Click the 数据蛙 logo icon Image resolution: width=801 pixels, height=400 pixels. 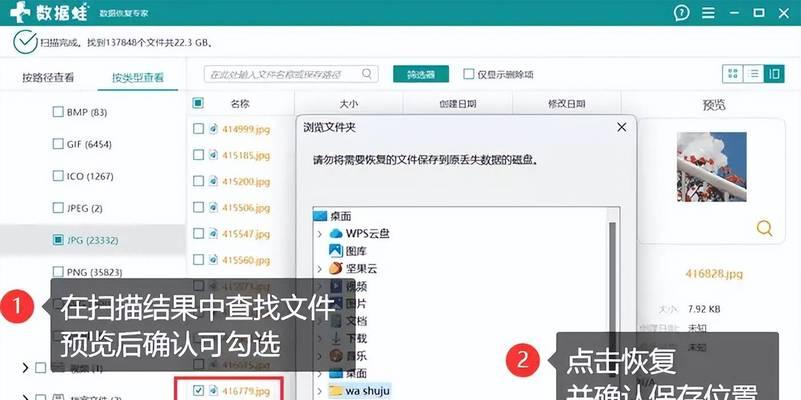tap(20, 12)
